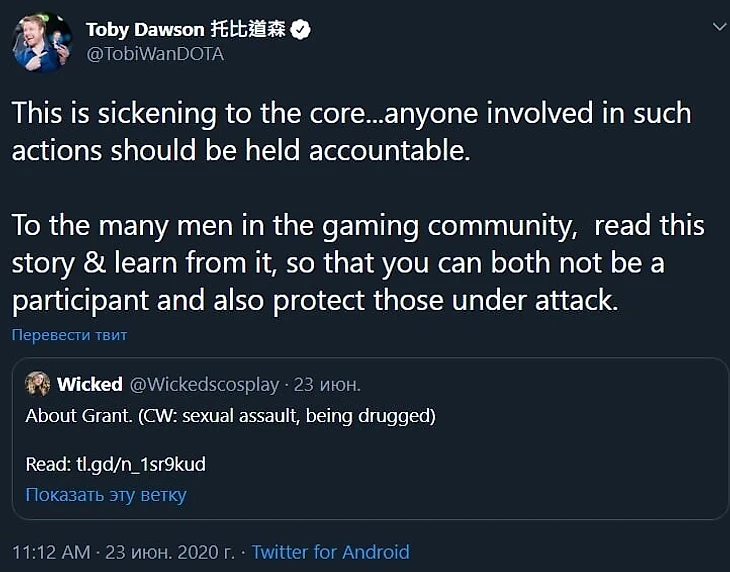The image size is (730, 572).
Task: Click the Wicked display name in quoted tweet
Action: click(x=90, y=384)
